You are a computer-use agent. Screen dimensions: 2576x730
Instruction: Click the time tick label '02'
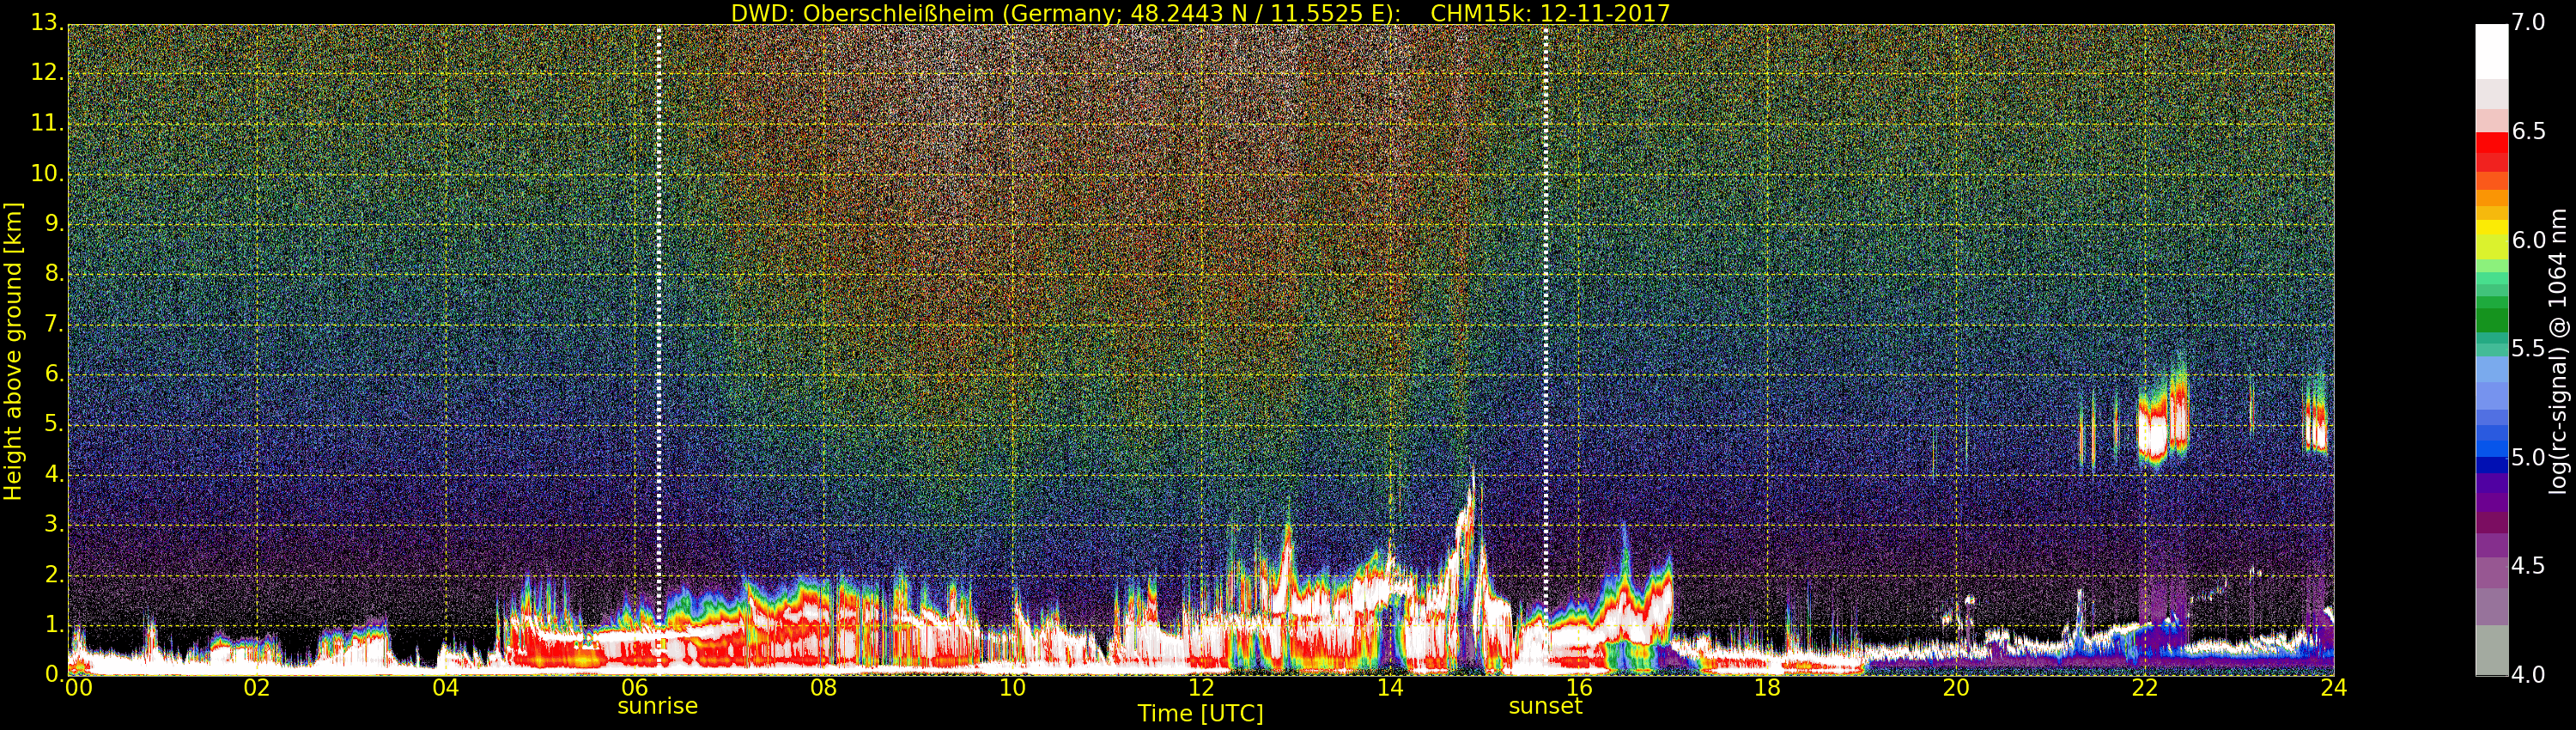tap(257, 688)
